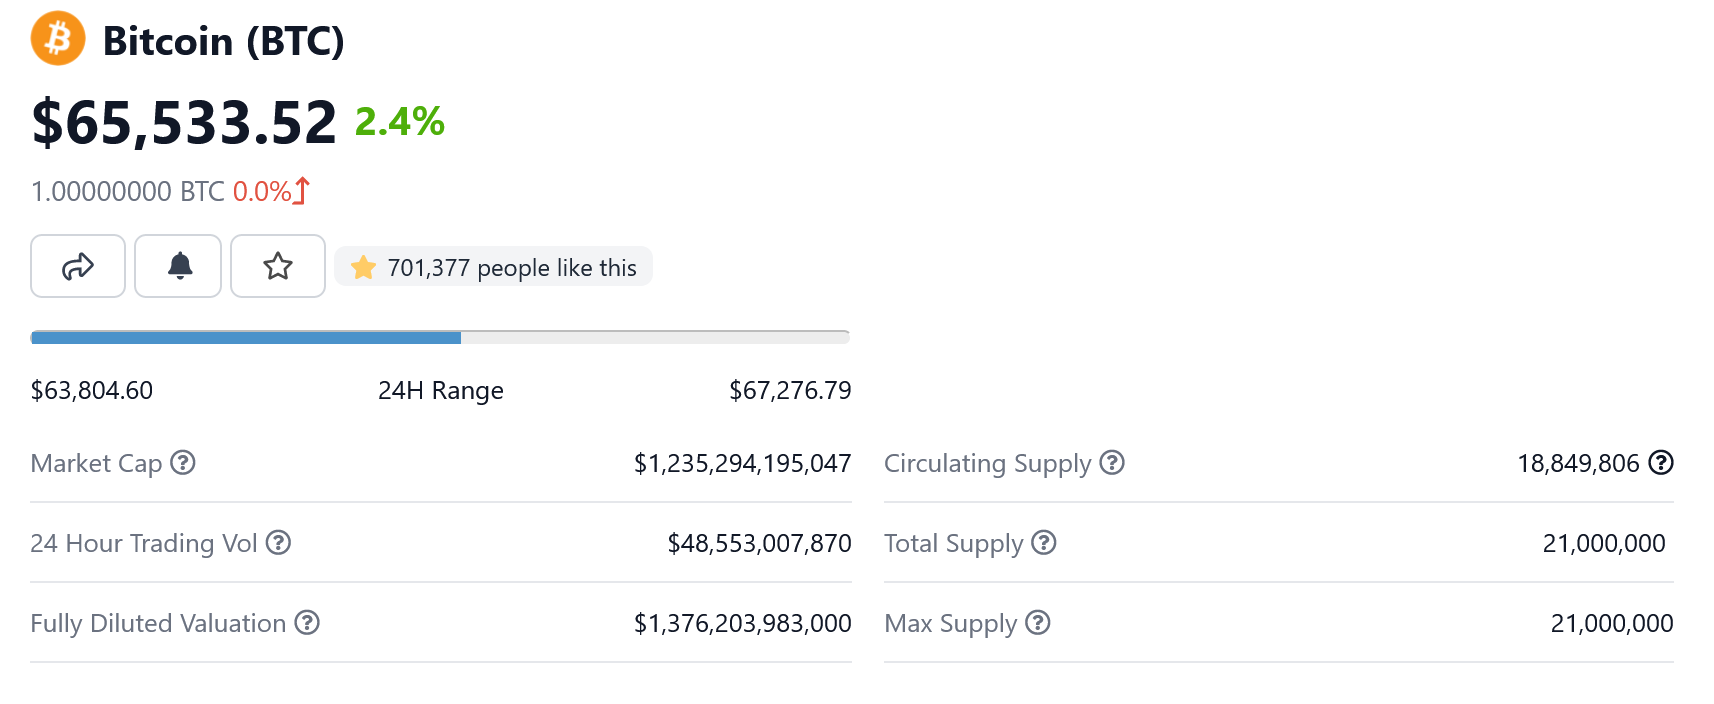
Task: Click the 24 Hour Trading Vol help icon
Action: [278, 542]
